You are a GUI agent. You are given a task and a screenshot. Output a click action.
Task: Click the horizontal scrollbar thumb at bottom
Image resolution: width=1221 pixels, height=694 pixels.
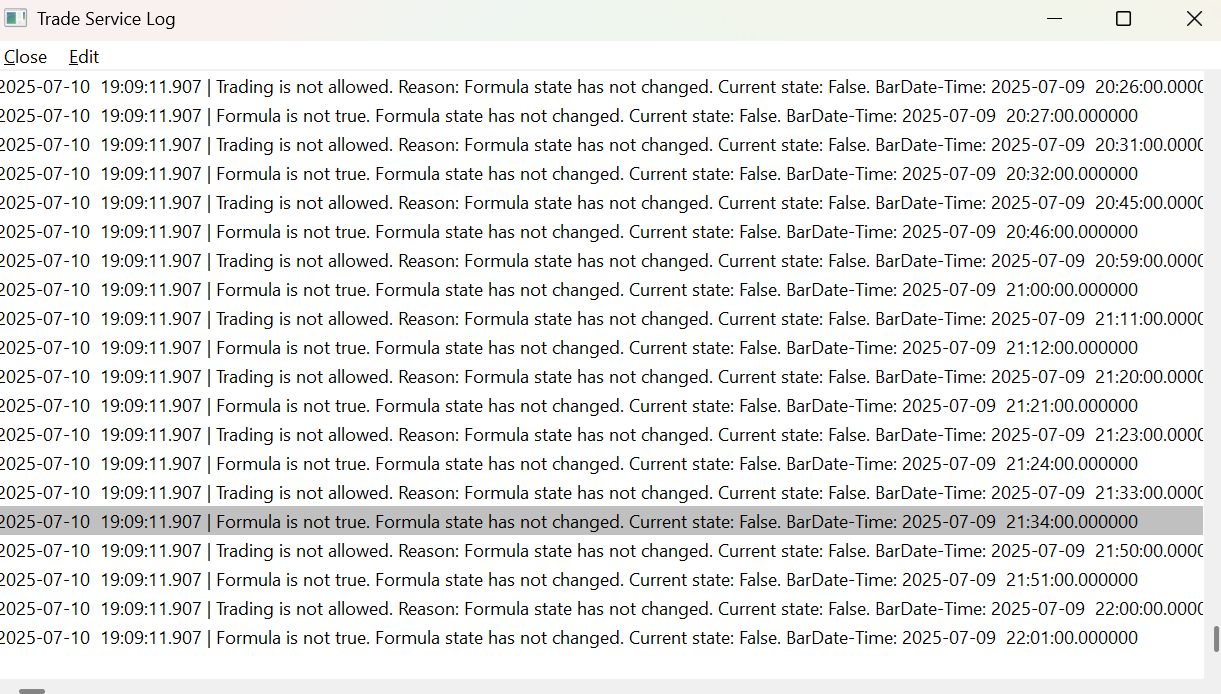pos(32,690)
